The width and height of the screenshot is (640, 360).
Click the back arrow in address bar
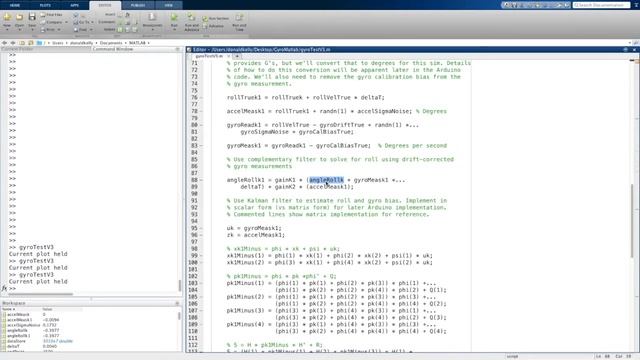point(4,42)
